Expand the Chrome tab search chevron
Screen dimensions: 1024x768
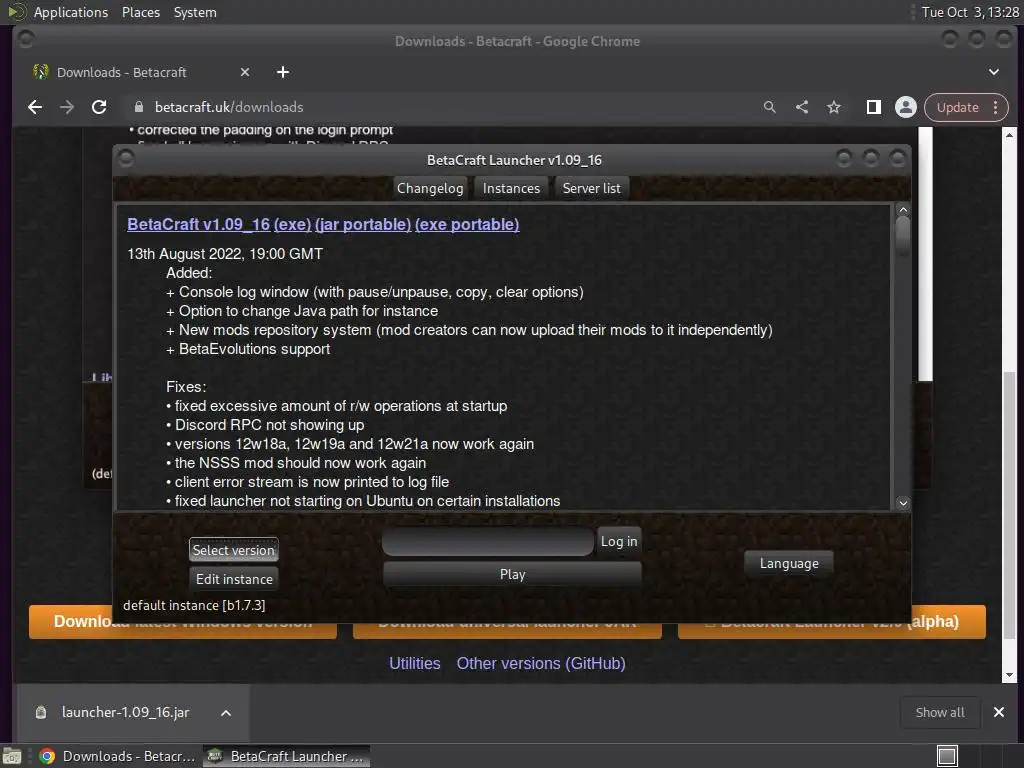(994, 72)
